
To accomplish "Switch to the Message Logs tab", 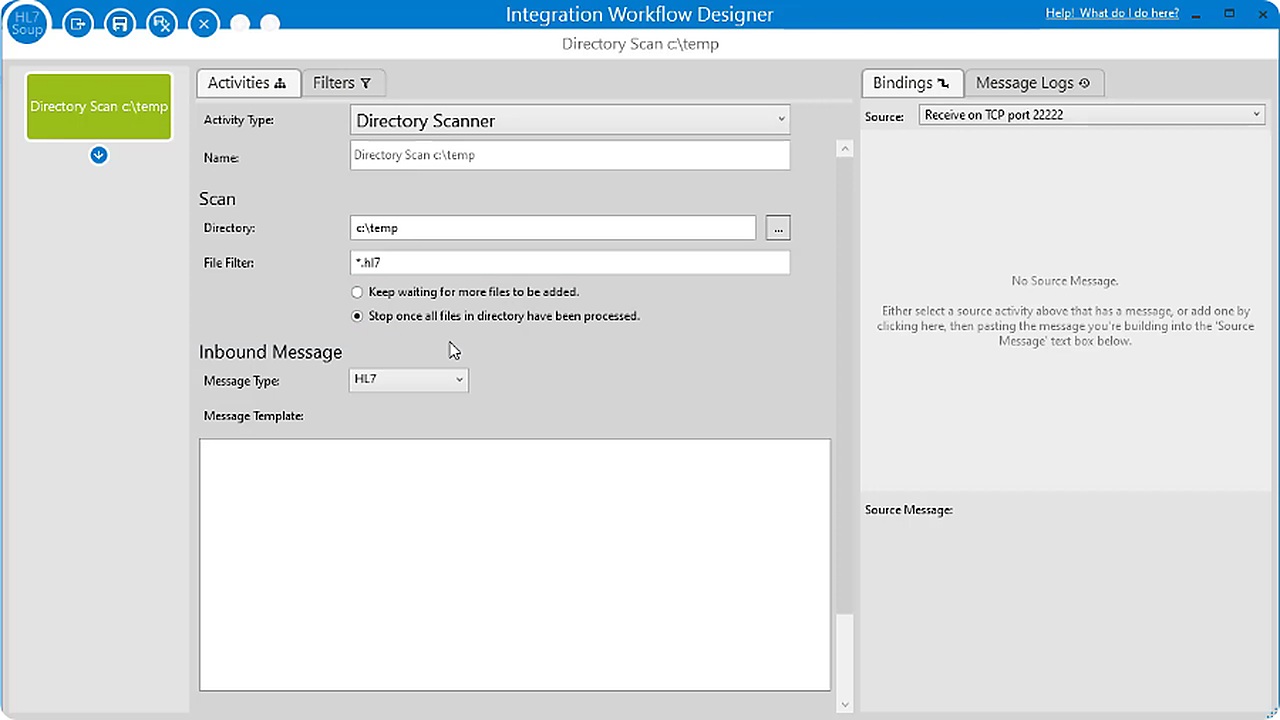I will point(1033,83).
